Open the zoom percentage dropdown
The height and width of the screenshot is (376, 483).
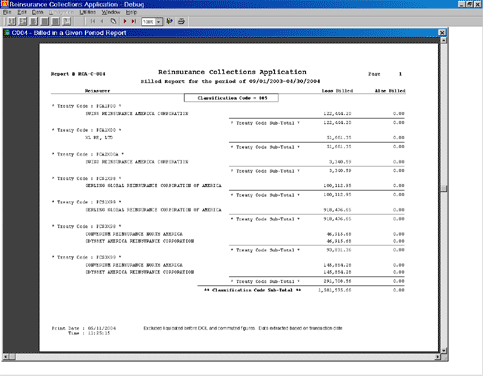[x=159, y=22]
